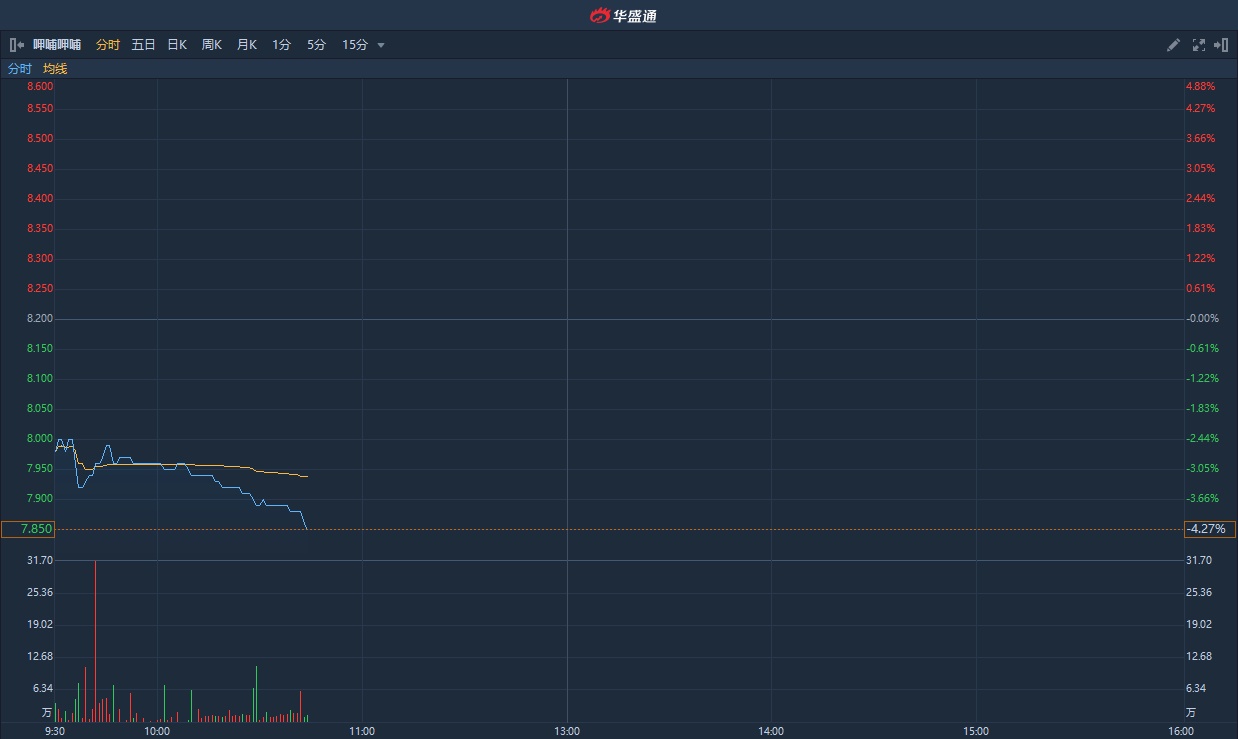Expand chart to fullscreen view
Image resolution: width=1238 pixels, height=739 pixels.
click(x=1198, y=45)
